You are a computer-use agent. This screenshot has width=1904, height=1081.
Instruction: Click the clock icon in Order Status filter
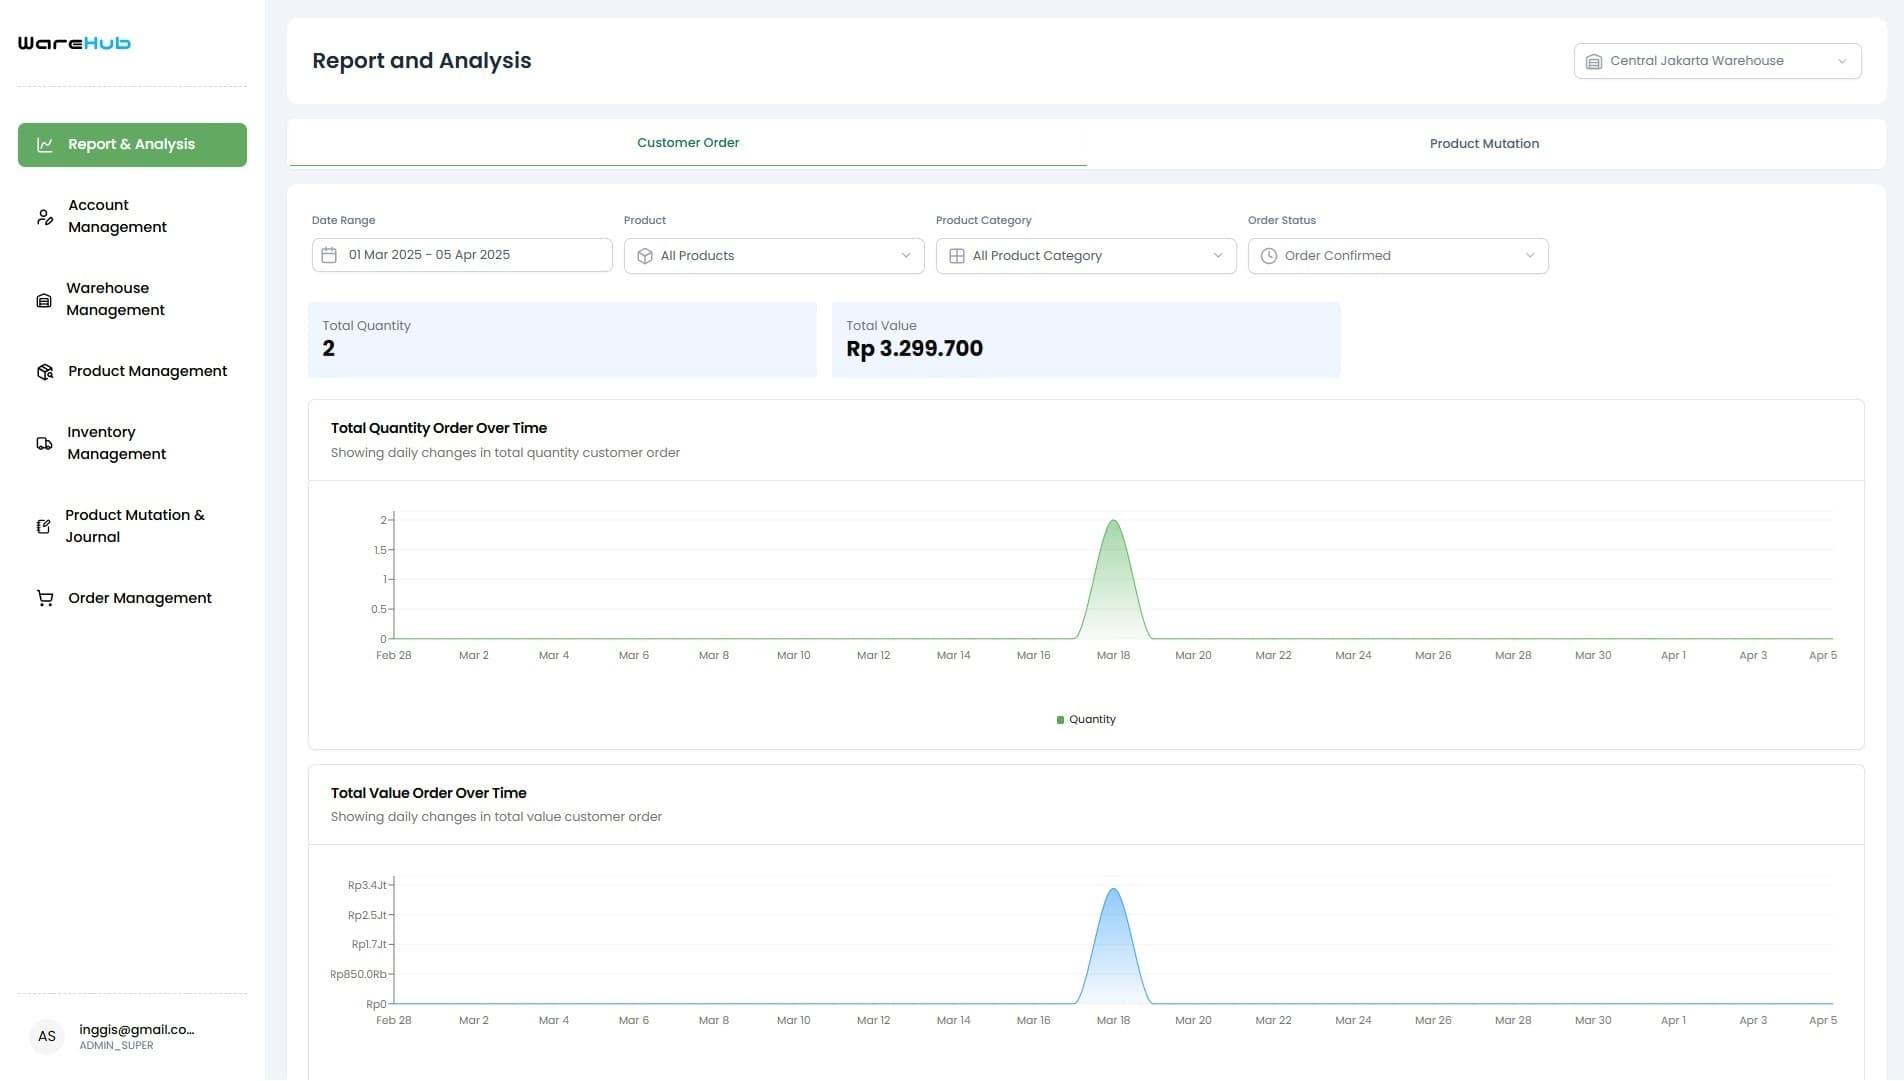click(1268, 255)
